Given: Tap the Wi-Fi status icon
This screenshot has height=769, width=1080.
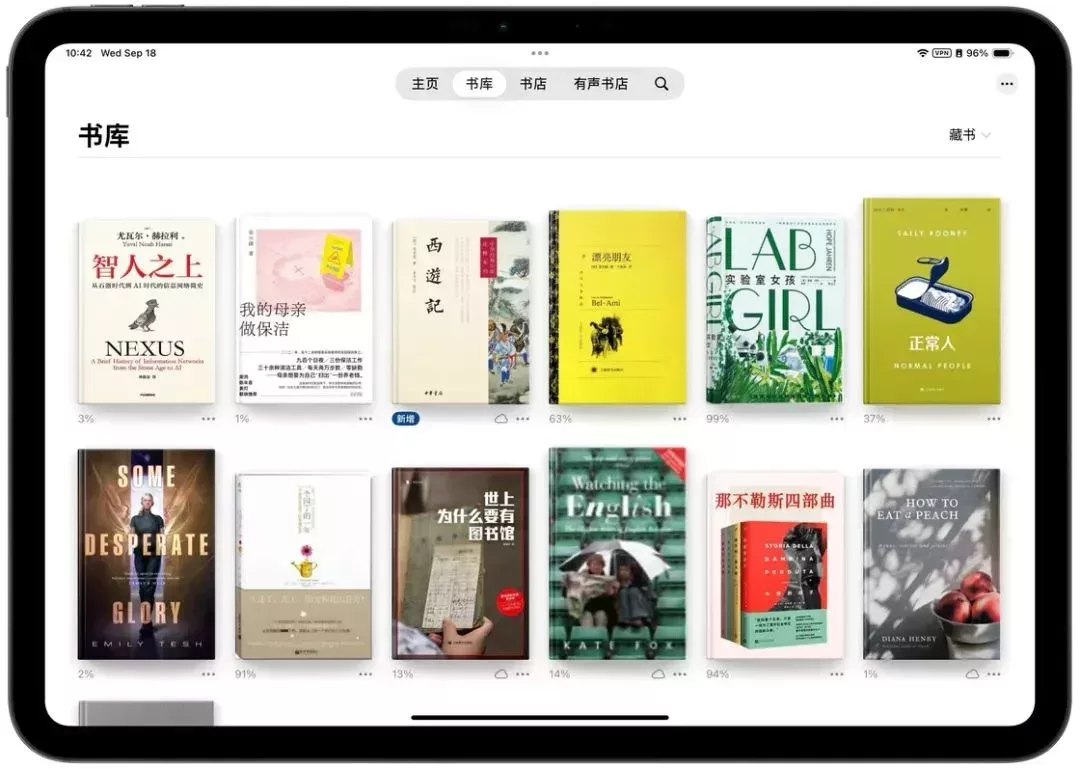Looking at the screenshot, I should pyautogui.click(x=922, y=53).
